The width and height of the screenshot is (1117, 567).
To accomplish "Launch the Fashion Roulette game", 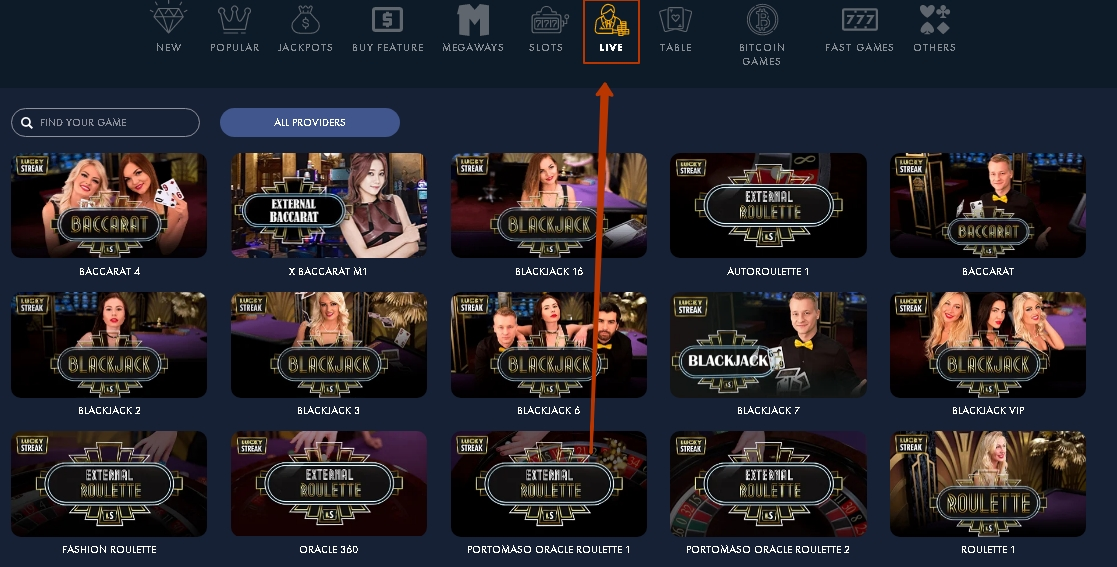I will pyautogui.click(x=109, y=484).
